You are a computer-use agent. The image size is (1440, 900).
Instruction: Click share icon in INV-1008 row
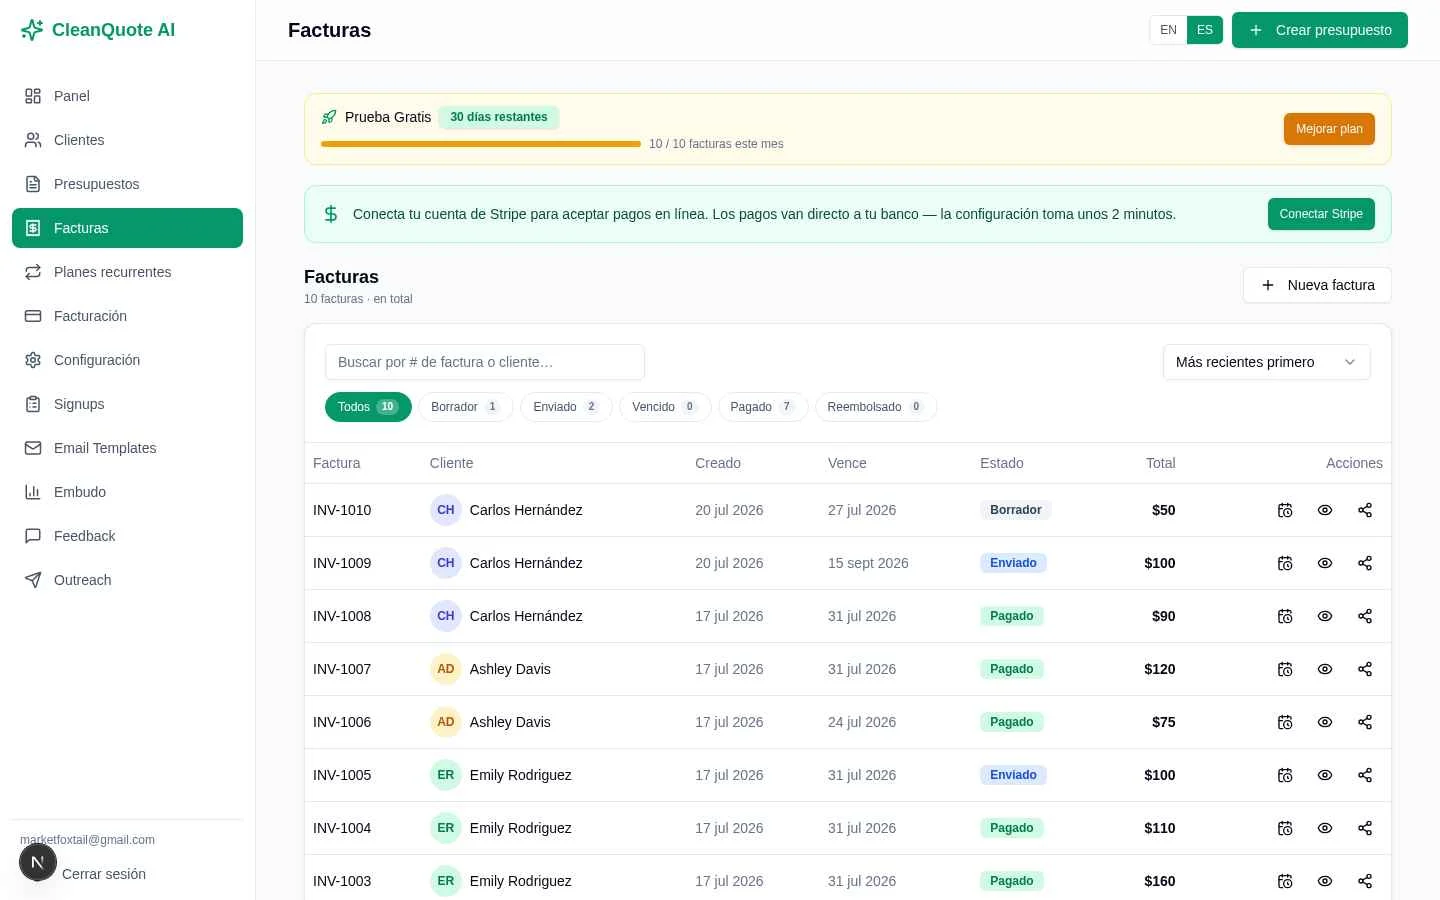tap(1365, 616)
